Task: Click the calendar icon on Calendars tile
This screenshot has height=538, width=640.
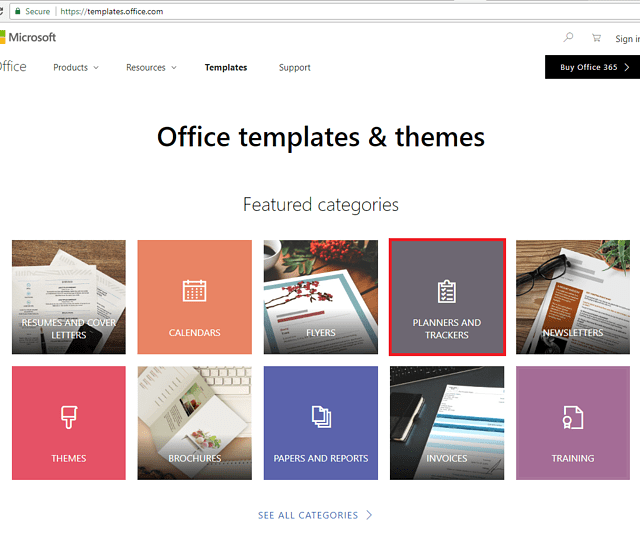Action: [x=194, y=291]
